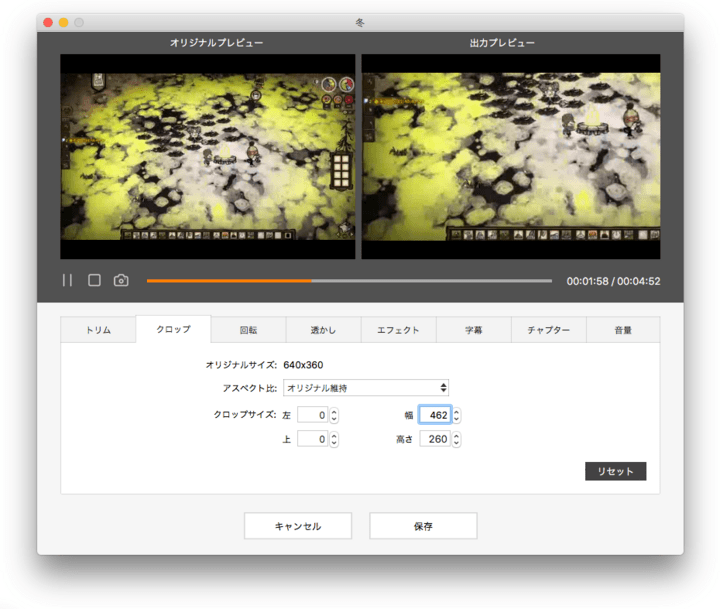Open the 字幕 tab
The width and height of the screenshot is (720, 609).
click(x=474, y=330)
